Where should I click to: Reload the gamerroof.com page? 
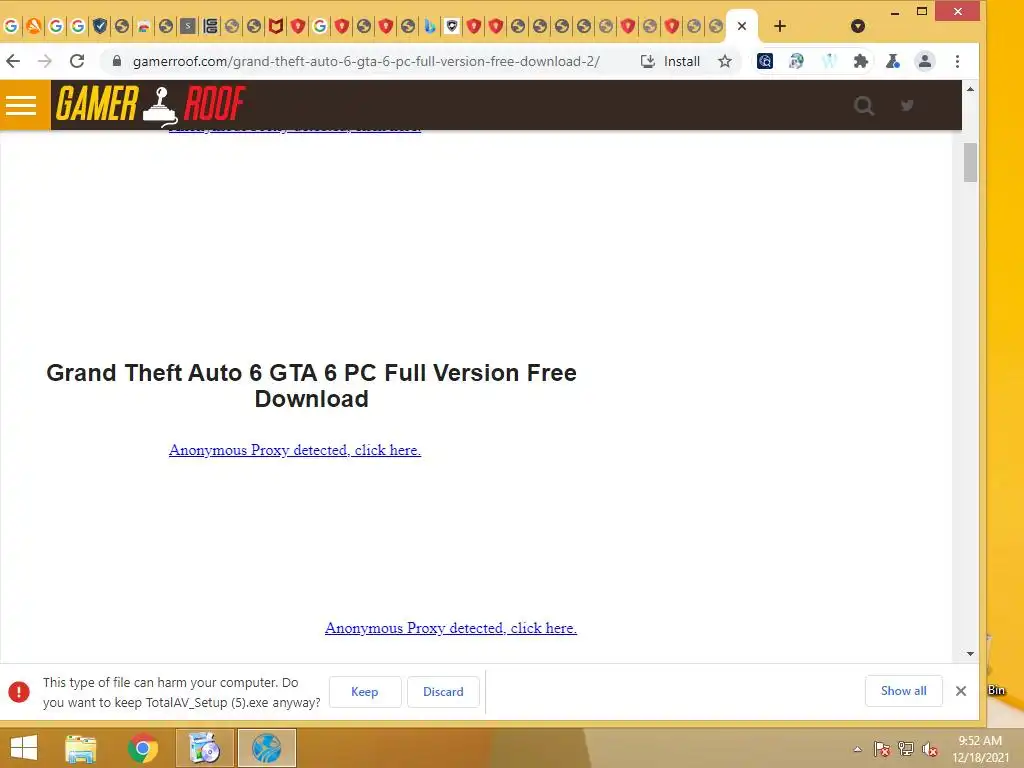(x=77, y=61)
